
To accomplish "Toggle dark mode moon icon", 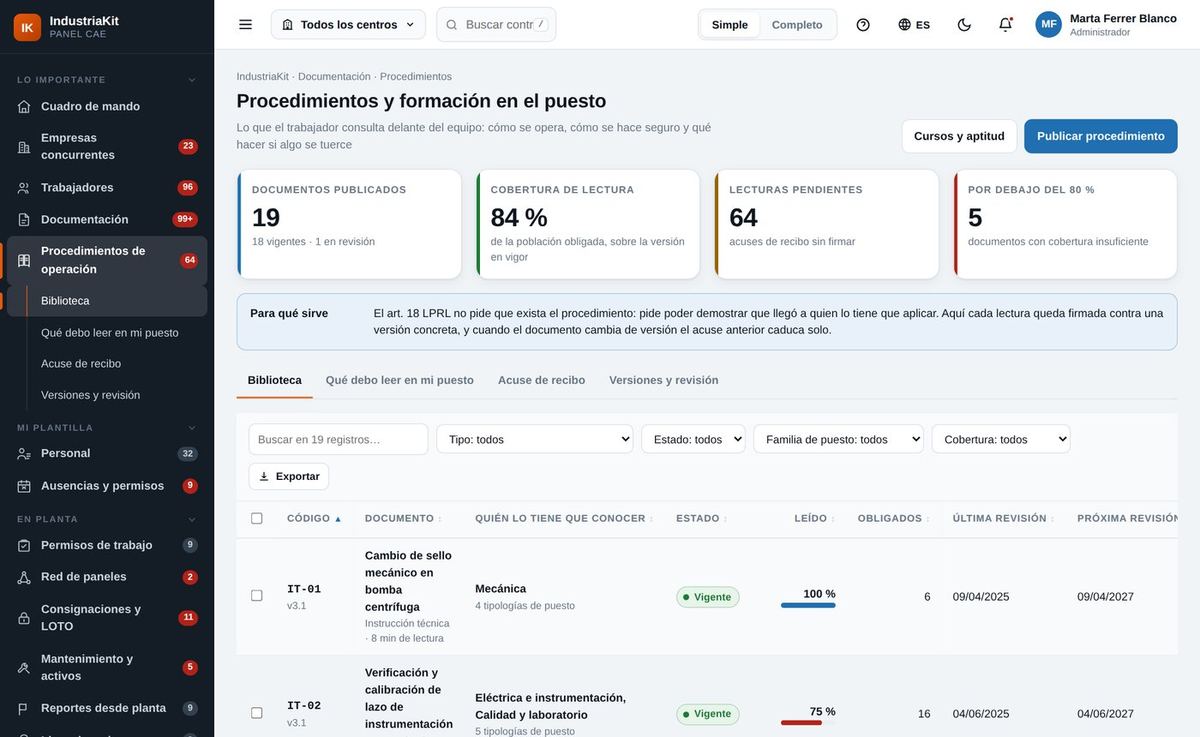I will point(964,24).
